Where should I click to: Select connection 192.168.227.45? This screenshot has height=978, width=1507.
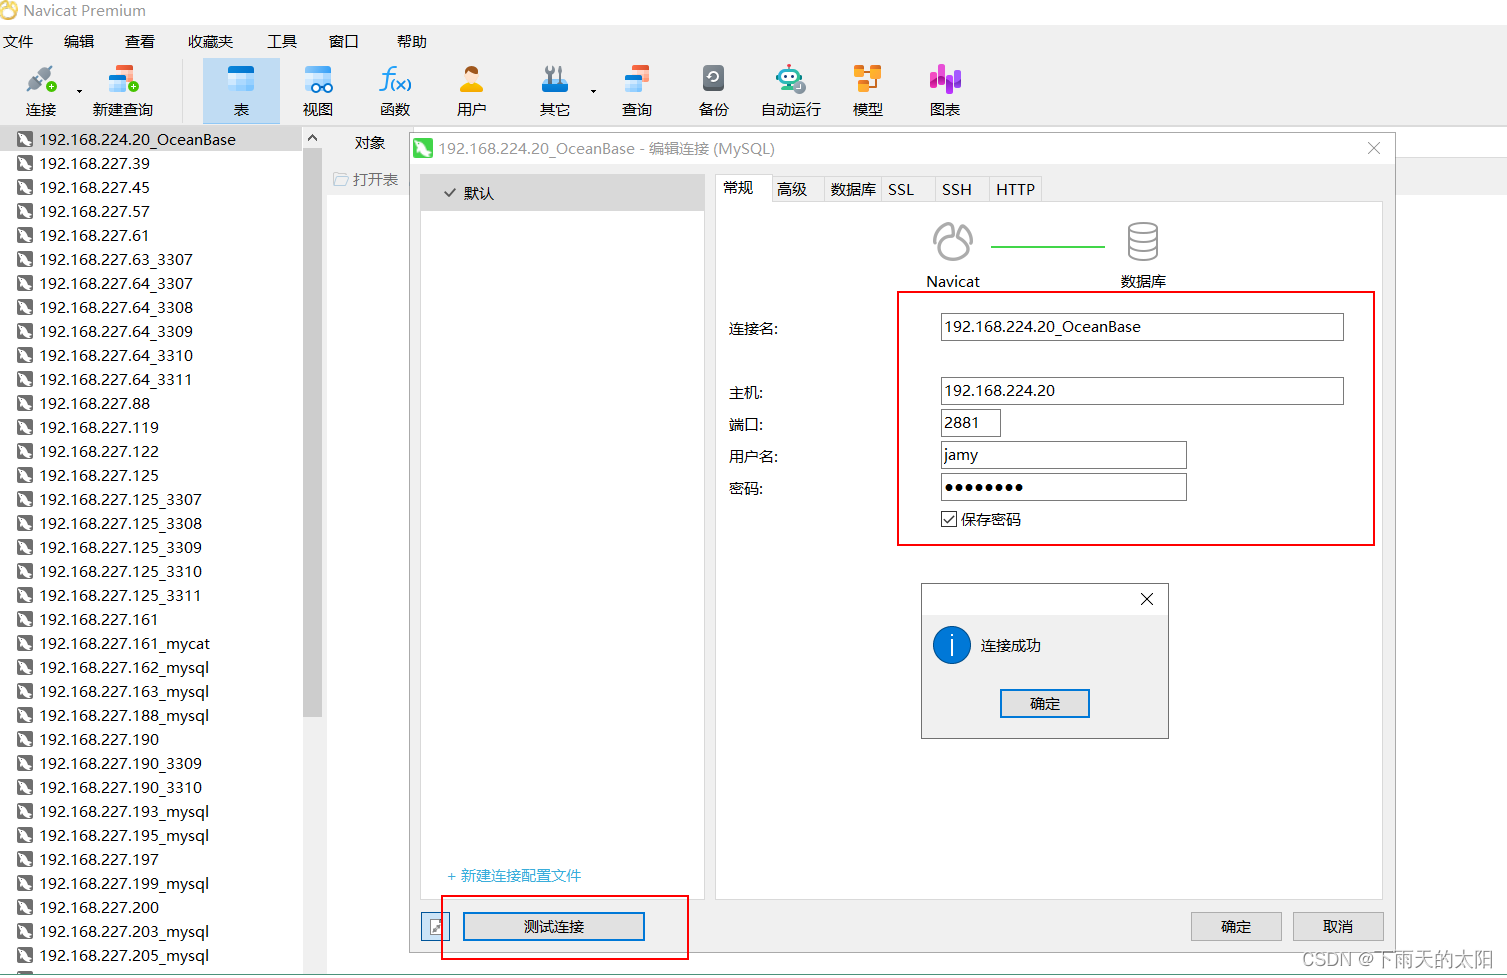click(151, 187)
